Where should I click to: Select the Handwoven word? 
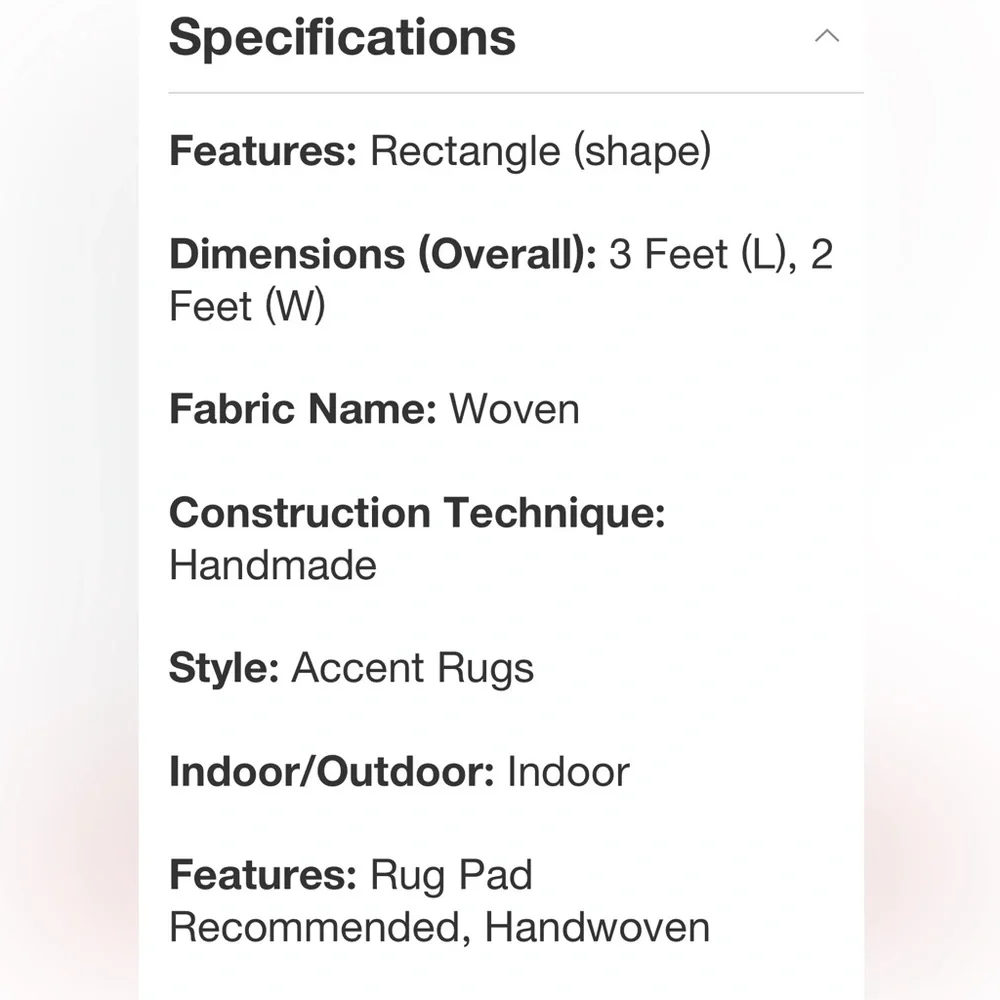coord(597,927)
